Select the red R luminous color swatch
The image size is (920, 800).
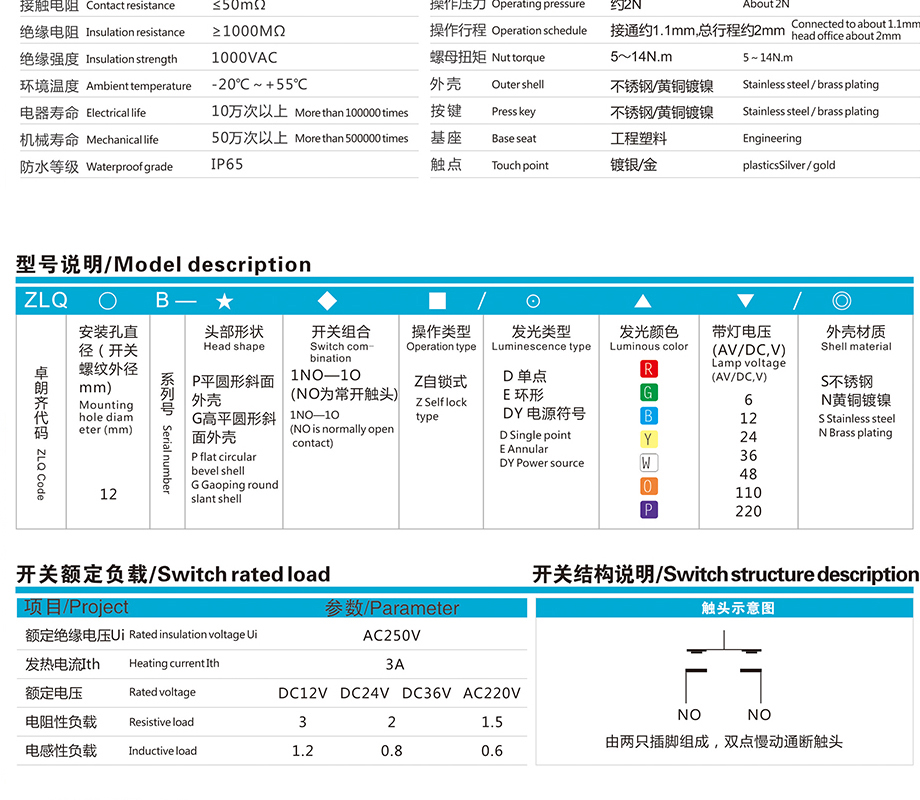tap(648, 369)
